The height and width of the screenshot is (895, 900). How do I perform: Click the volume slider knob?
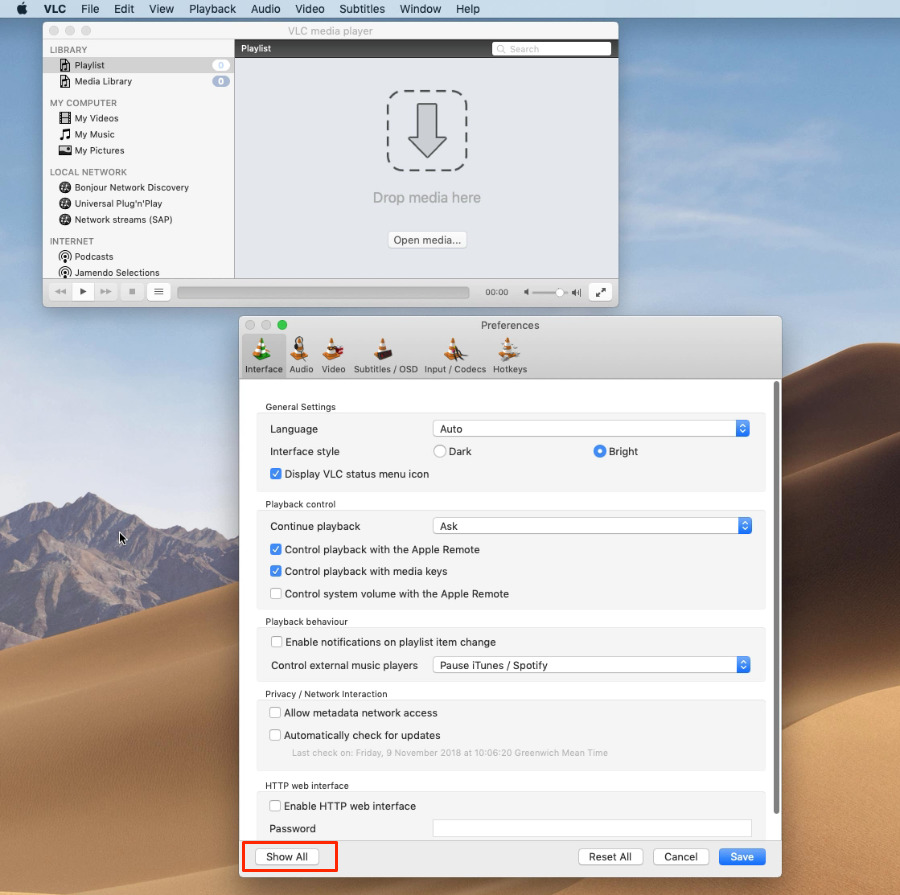pyautogui.click(x=559, y=292)
